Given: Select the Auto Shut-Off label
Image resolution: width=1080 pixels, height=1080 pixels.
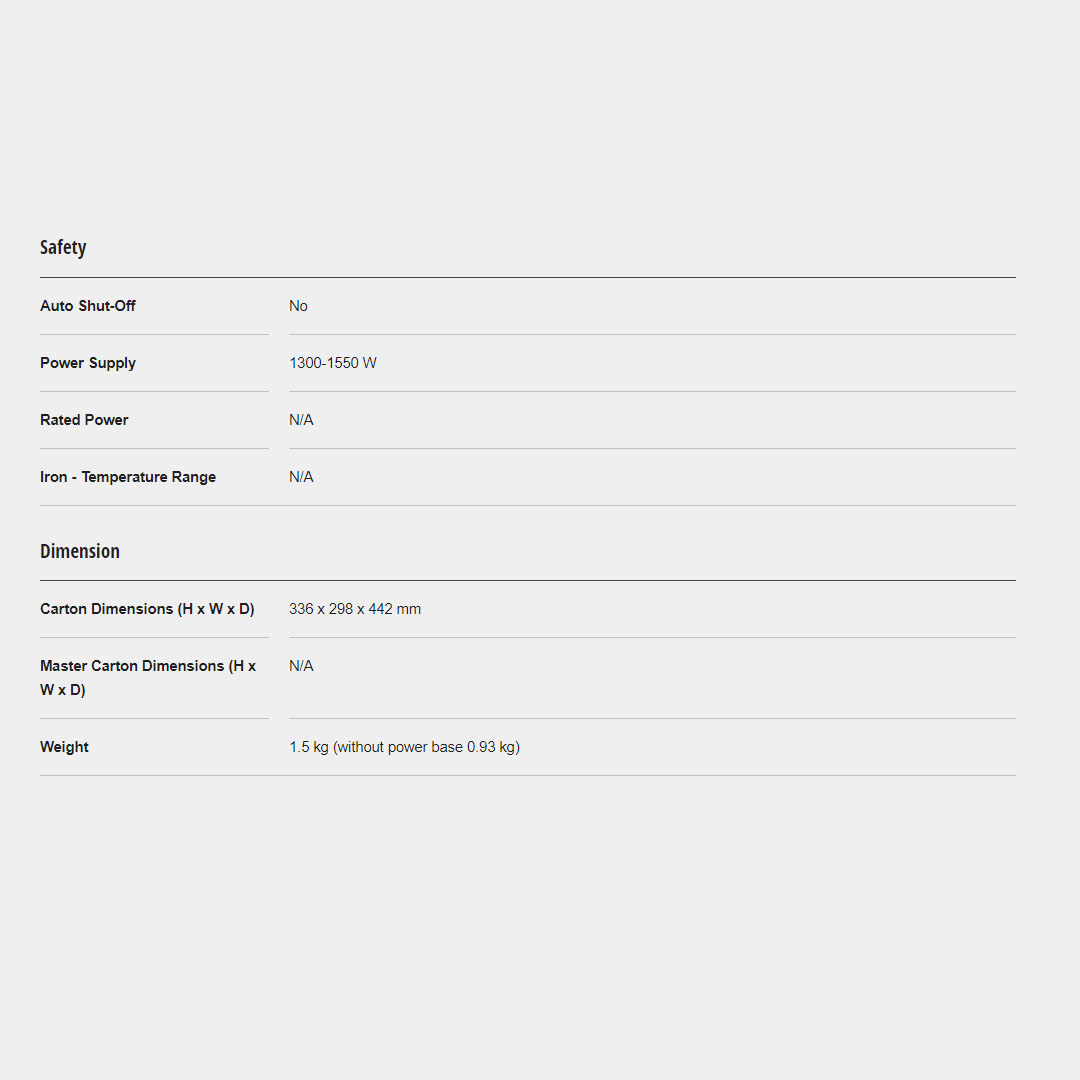Looking at the screenshot, I should [88, 306].
